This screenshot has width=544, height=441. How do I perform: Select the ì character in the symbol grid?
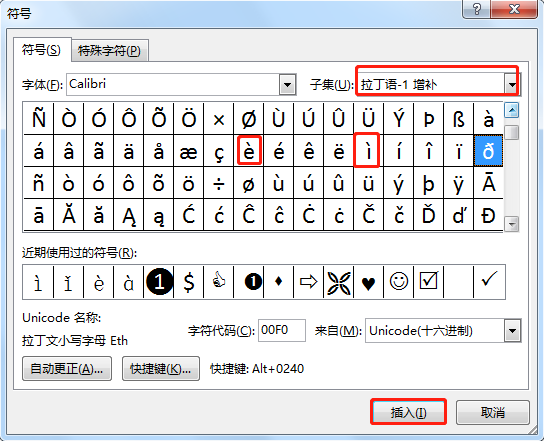pos(368,151)
